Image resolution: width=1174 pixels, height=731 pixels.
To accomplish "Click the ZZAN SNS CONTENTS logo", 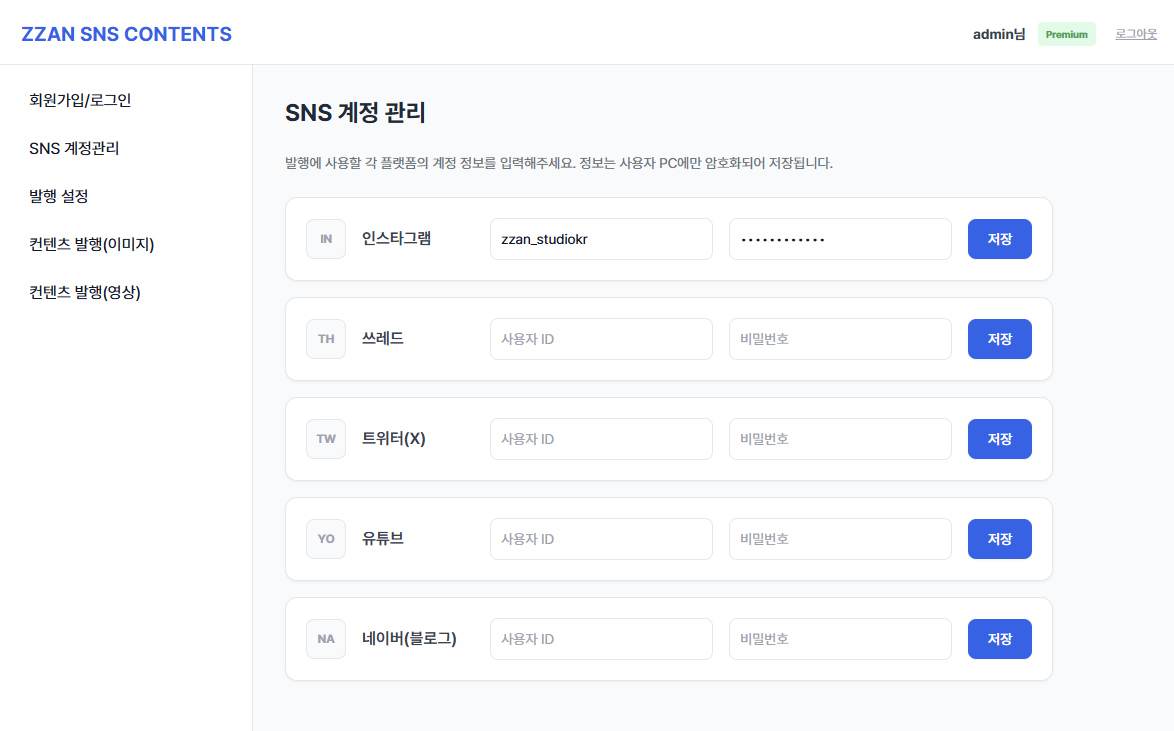I will click(x=126, y=34).
